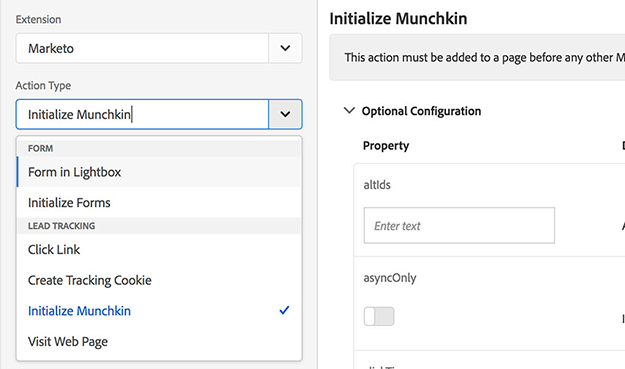Toggle the asyncOnly switch
Image resolution: width=625 pixels, height=369 pixels.
(379, 316)
